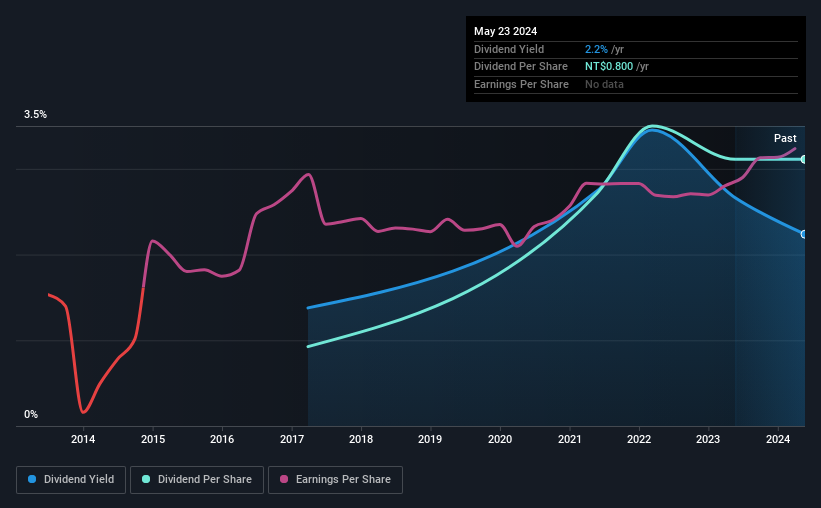Select the 2017 label on the x-axis
The image size is (821, 508).
click(x=292, y=439)
